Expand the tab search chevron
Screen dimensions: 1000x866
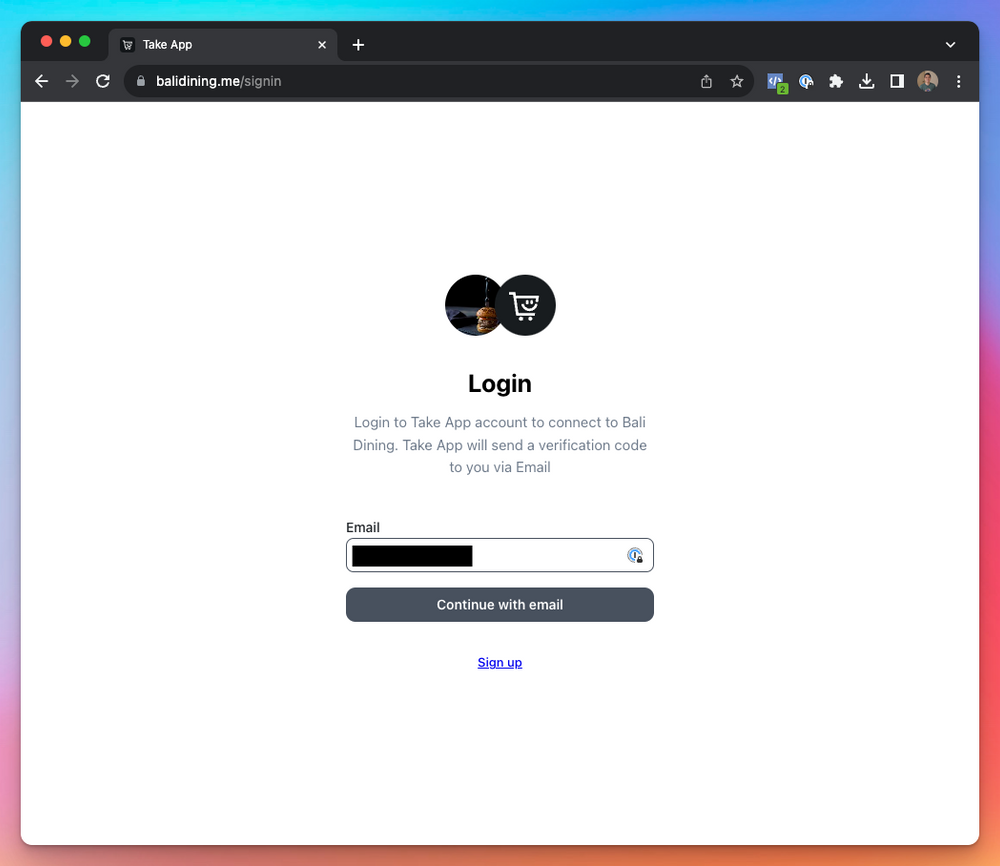[950, 45]
